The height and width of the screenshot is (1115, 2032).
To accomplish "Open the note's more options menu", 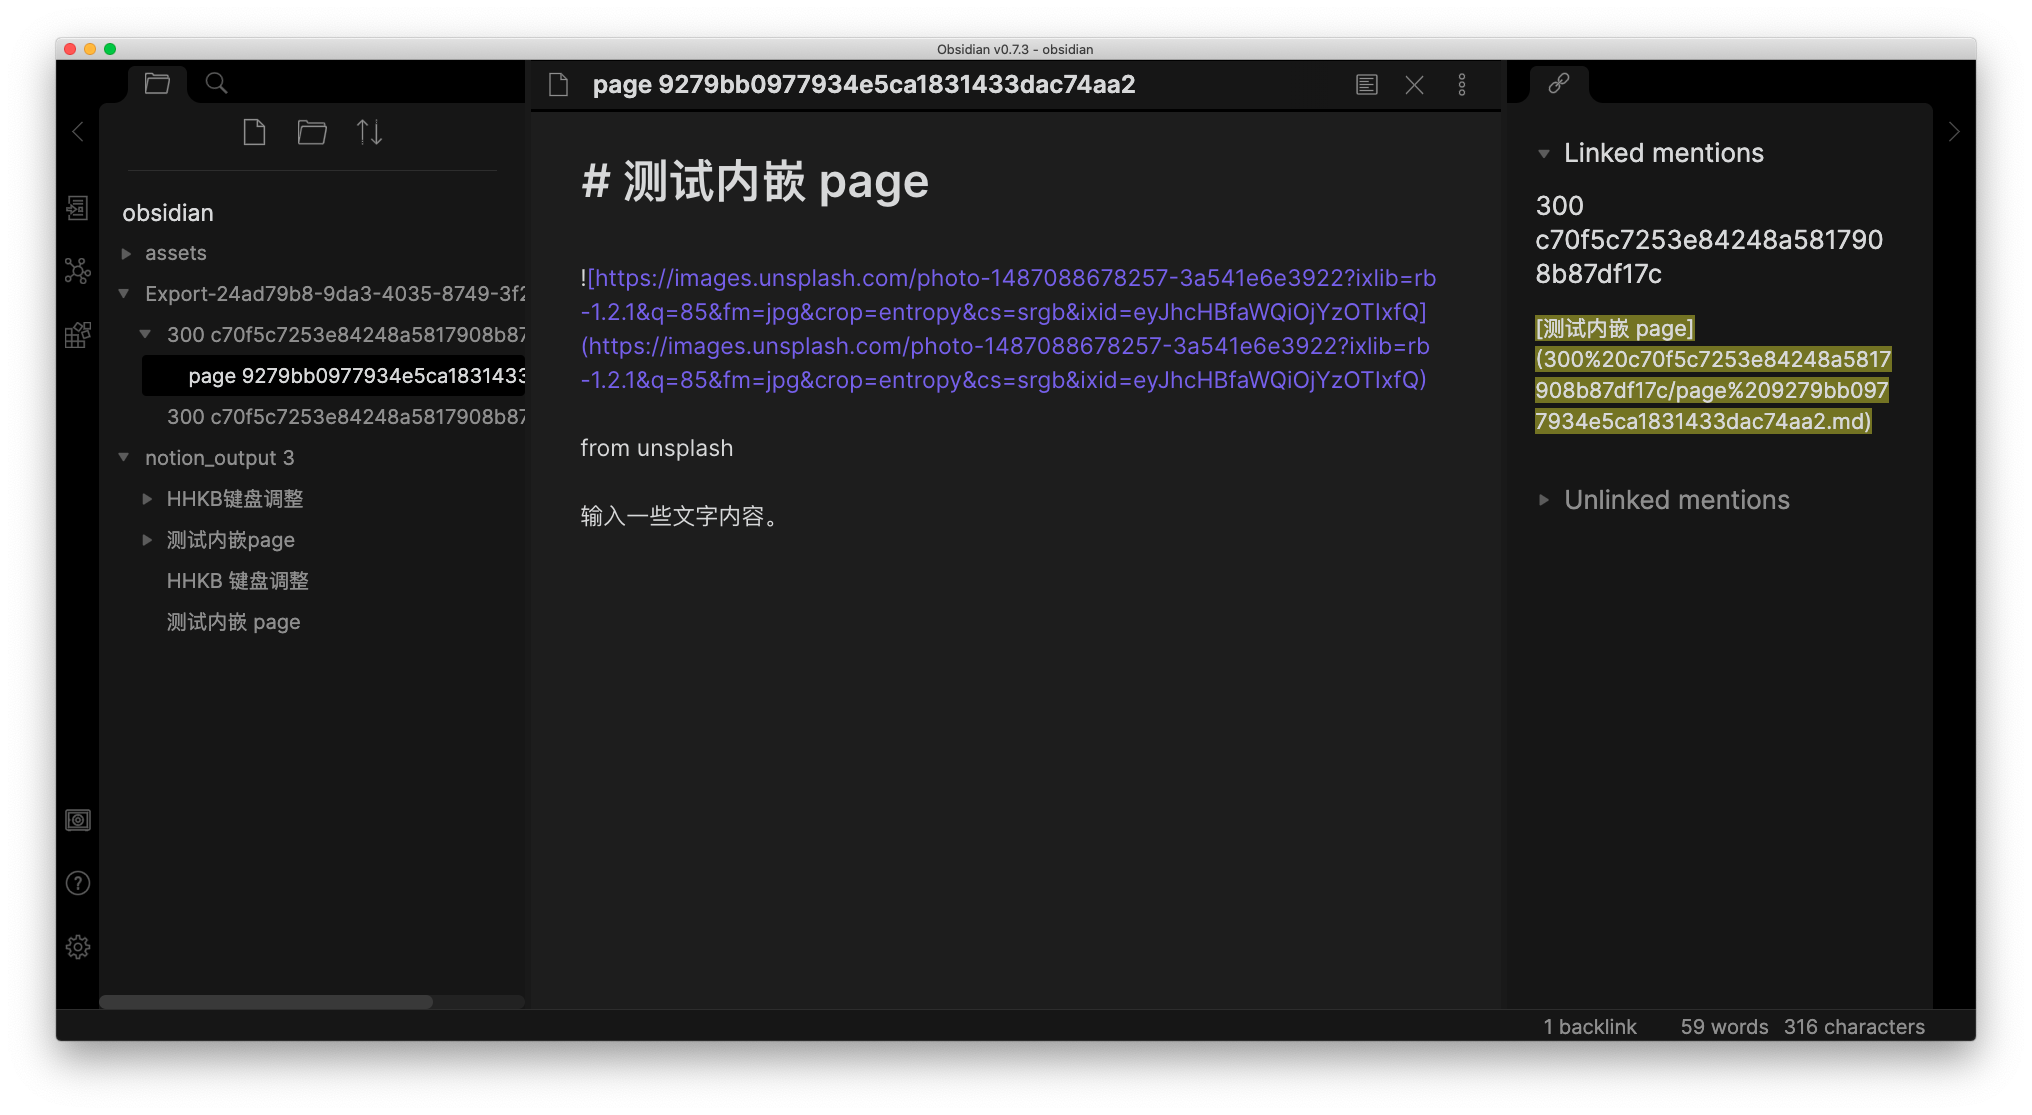I will pyautogui.click(x=1462, y=85).
